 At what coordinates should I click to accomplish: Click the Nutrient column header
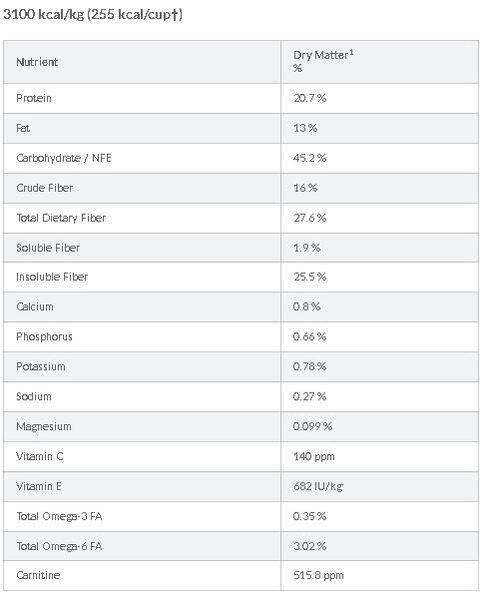tap(37, 62)
